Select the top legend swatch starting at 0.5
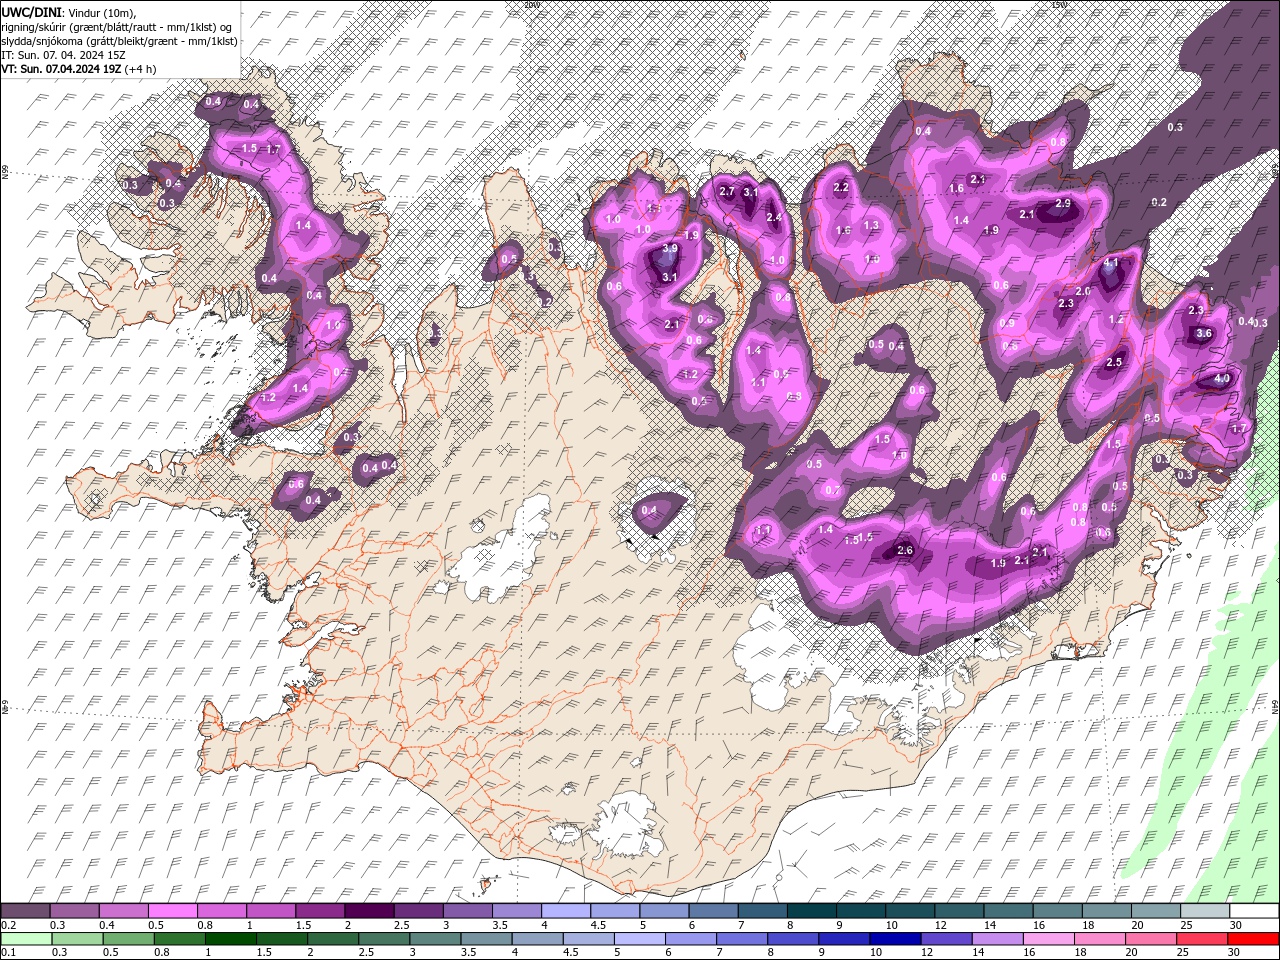Image resolution: width=1280 pixels, height=960 pixels. [172, 911]
